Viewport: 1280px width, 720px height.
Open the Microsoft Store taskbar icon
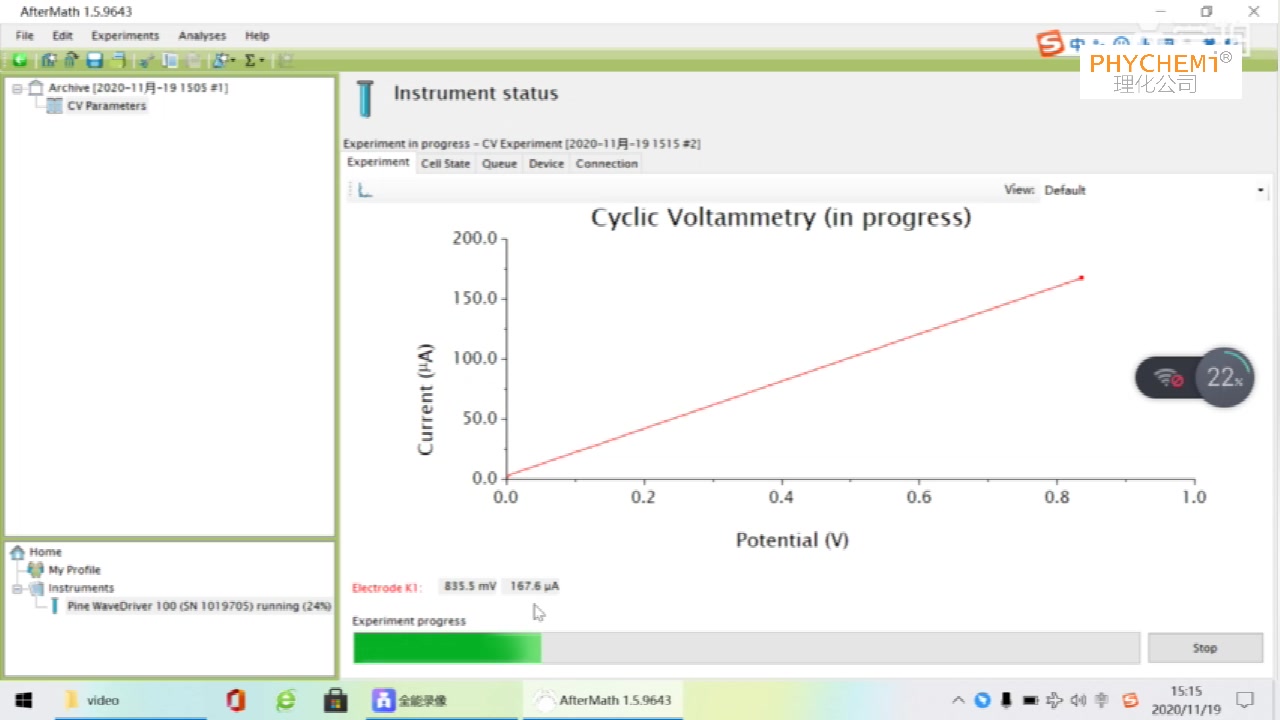coord(335,700)
